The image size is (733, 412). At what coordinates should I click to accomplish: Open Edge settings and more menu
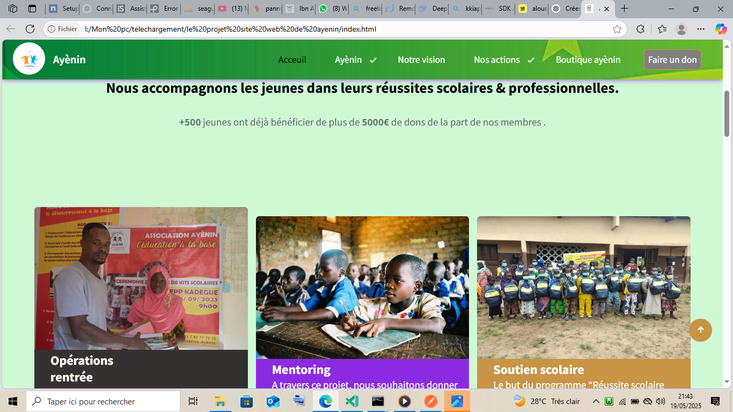(700, 29)
